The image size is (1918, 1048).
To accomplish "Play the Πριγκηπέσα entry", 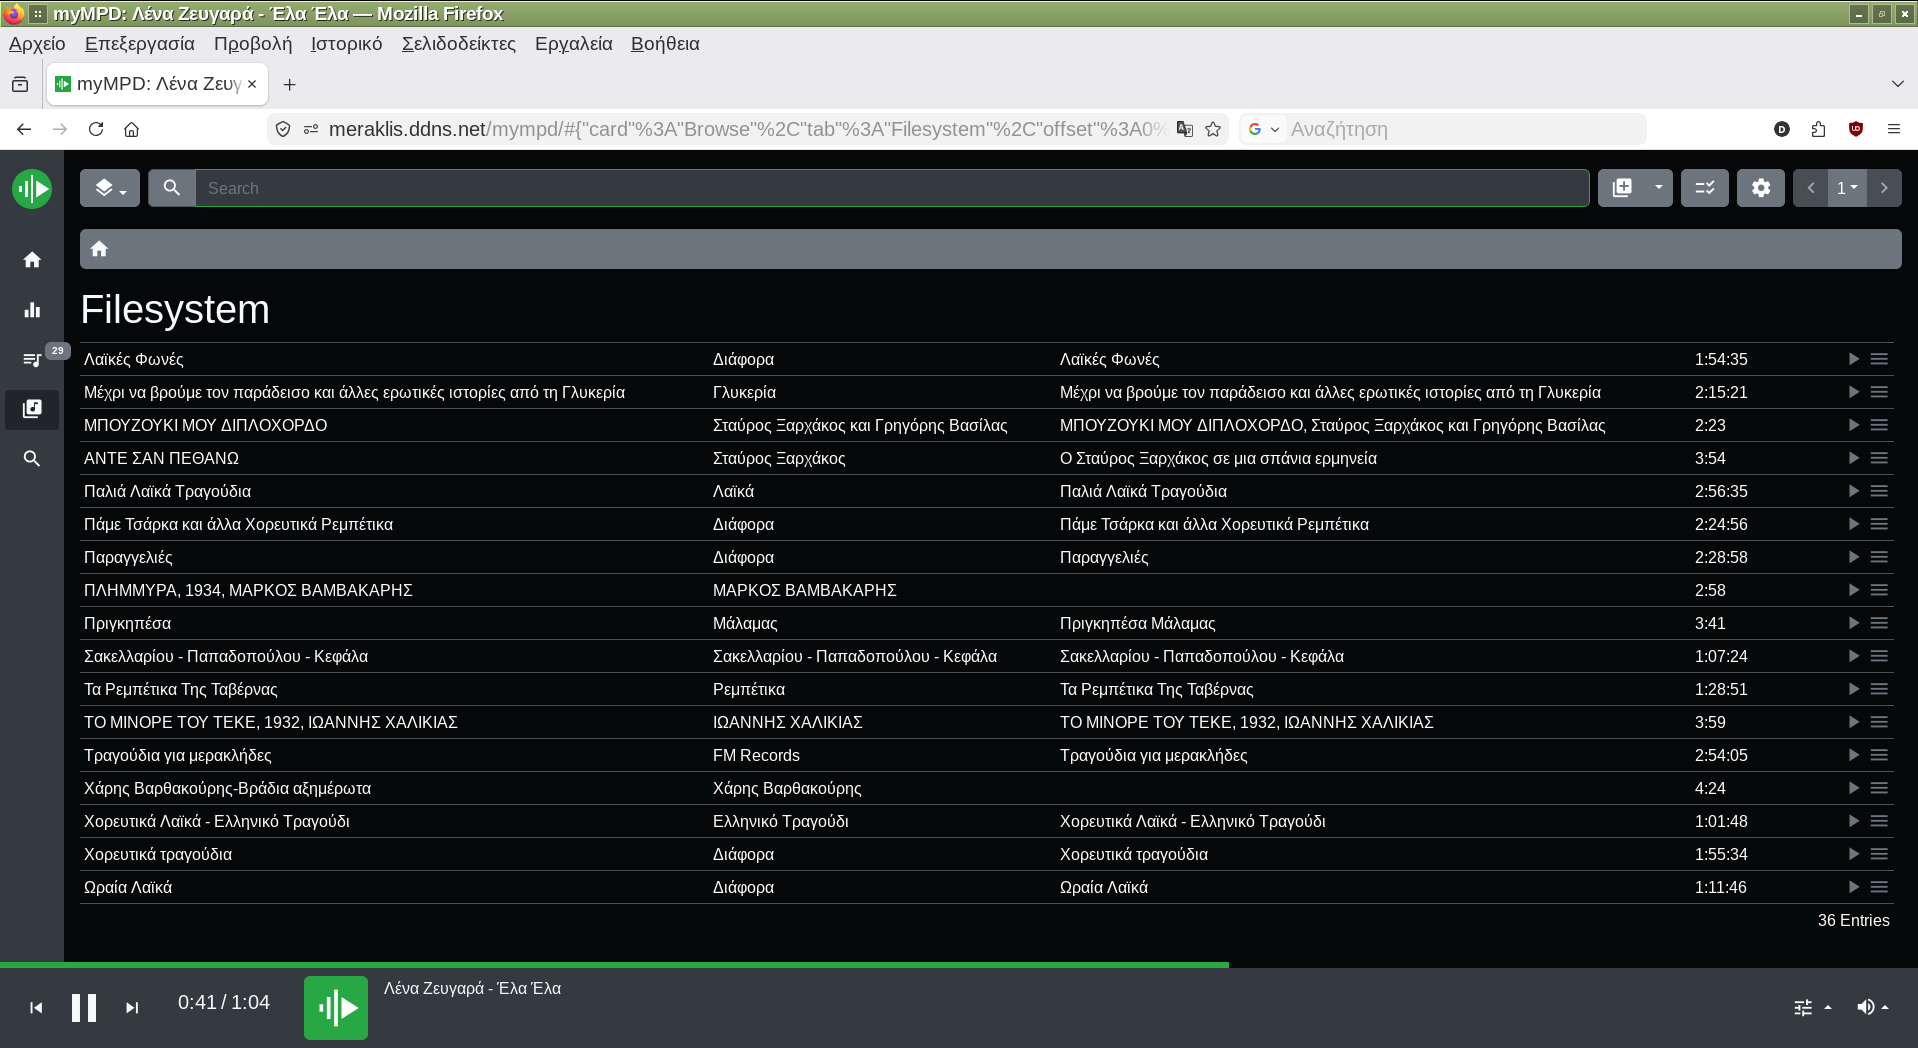I will pos(1852,623).
